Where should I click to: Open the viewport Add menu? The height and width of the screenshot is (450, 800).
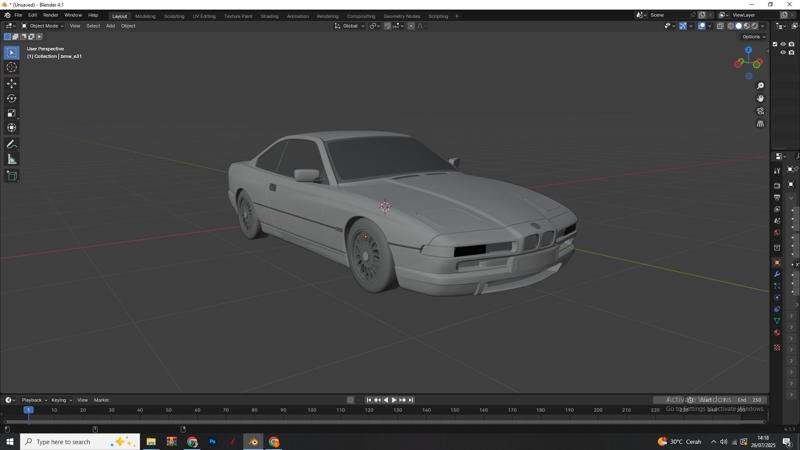110,26
